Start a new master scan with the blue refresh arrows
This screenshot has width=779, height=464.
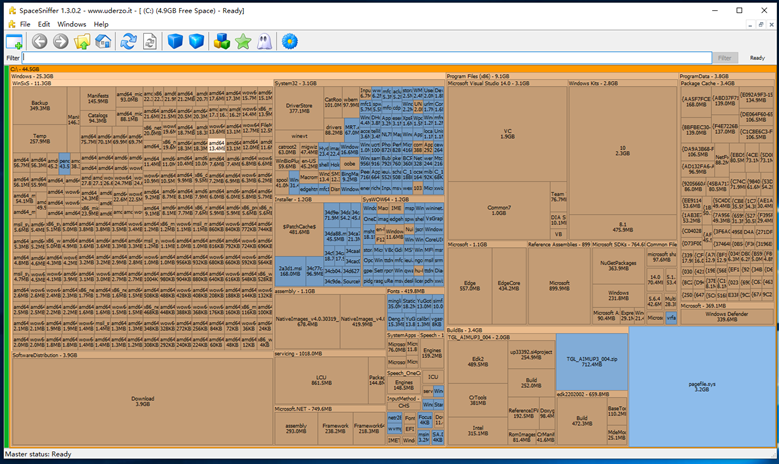pos(128,41)
